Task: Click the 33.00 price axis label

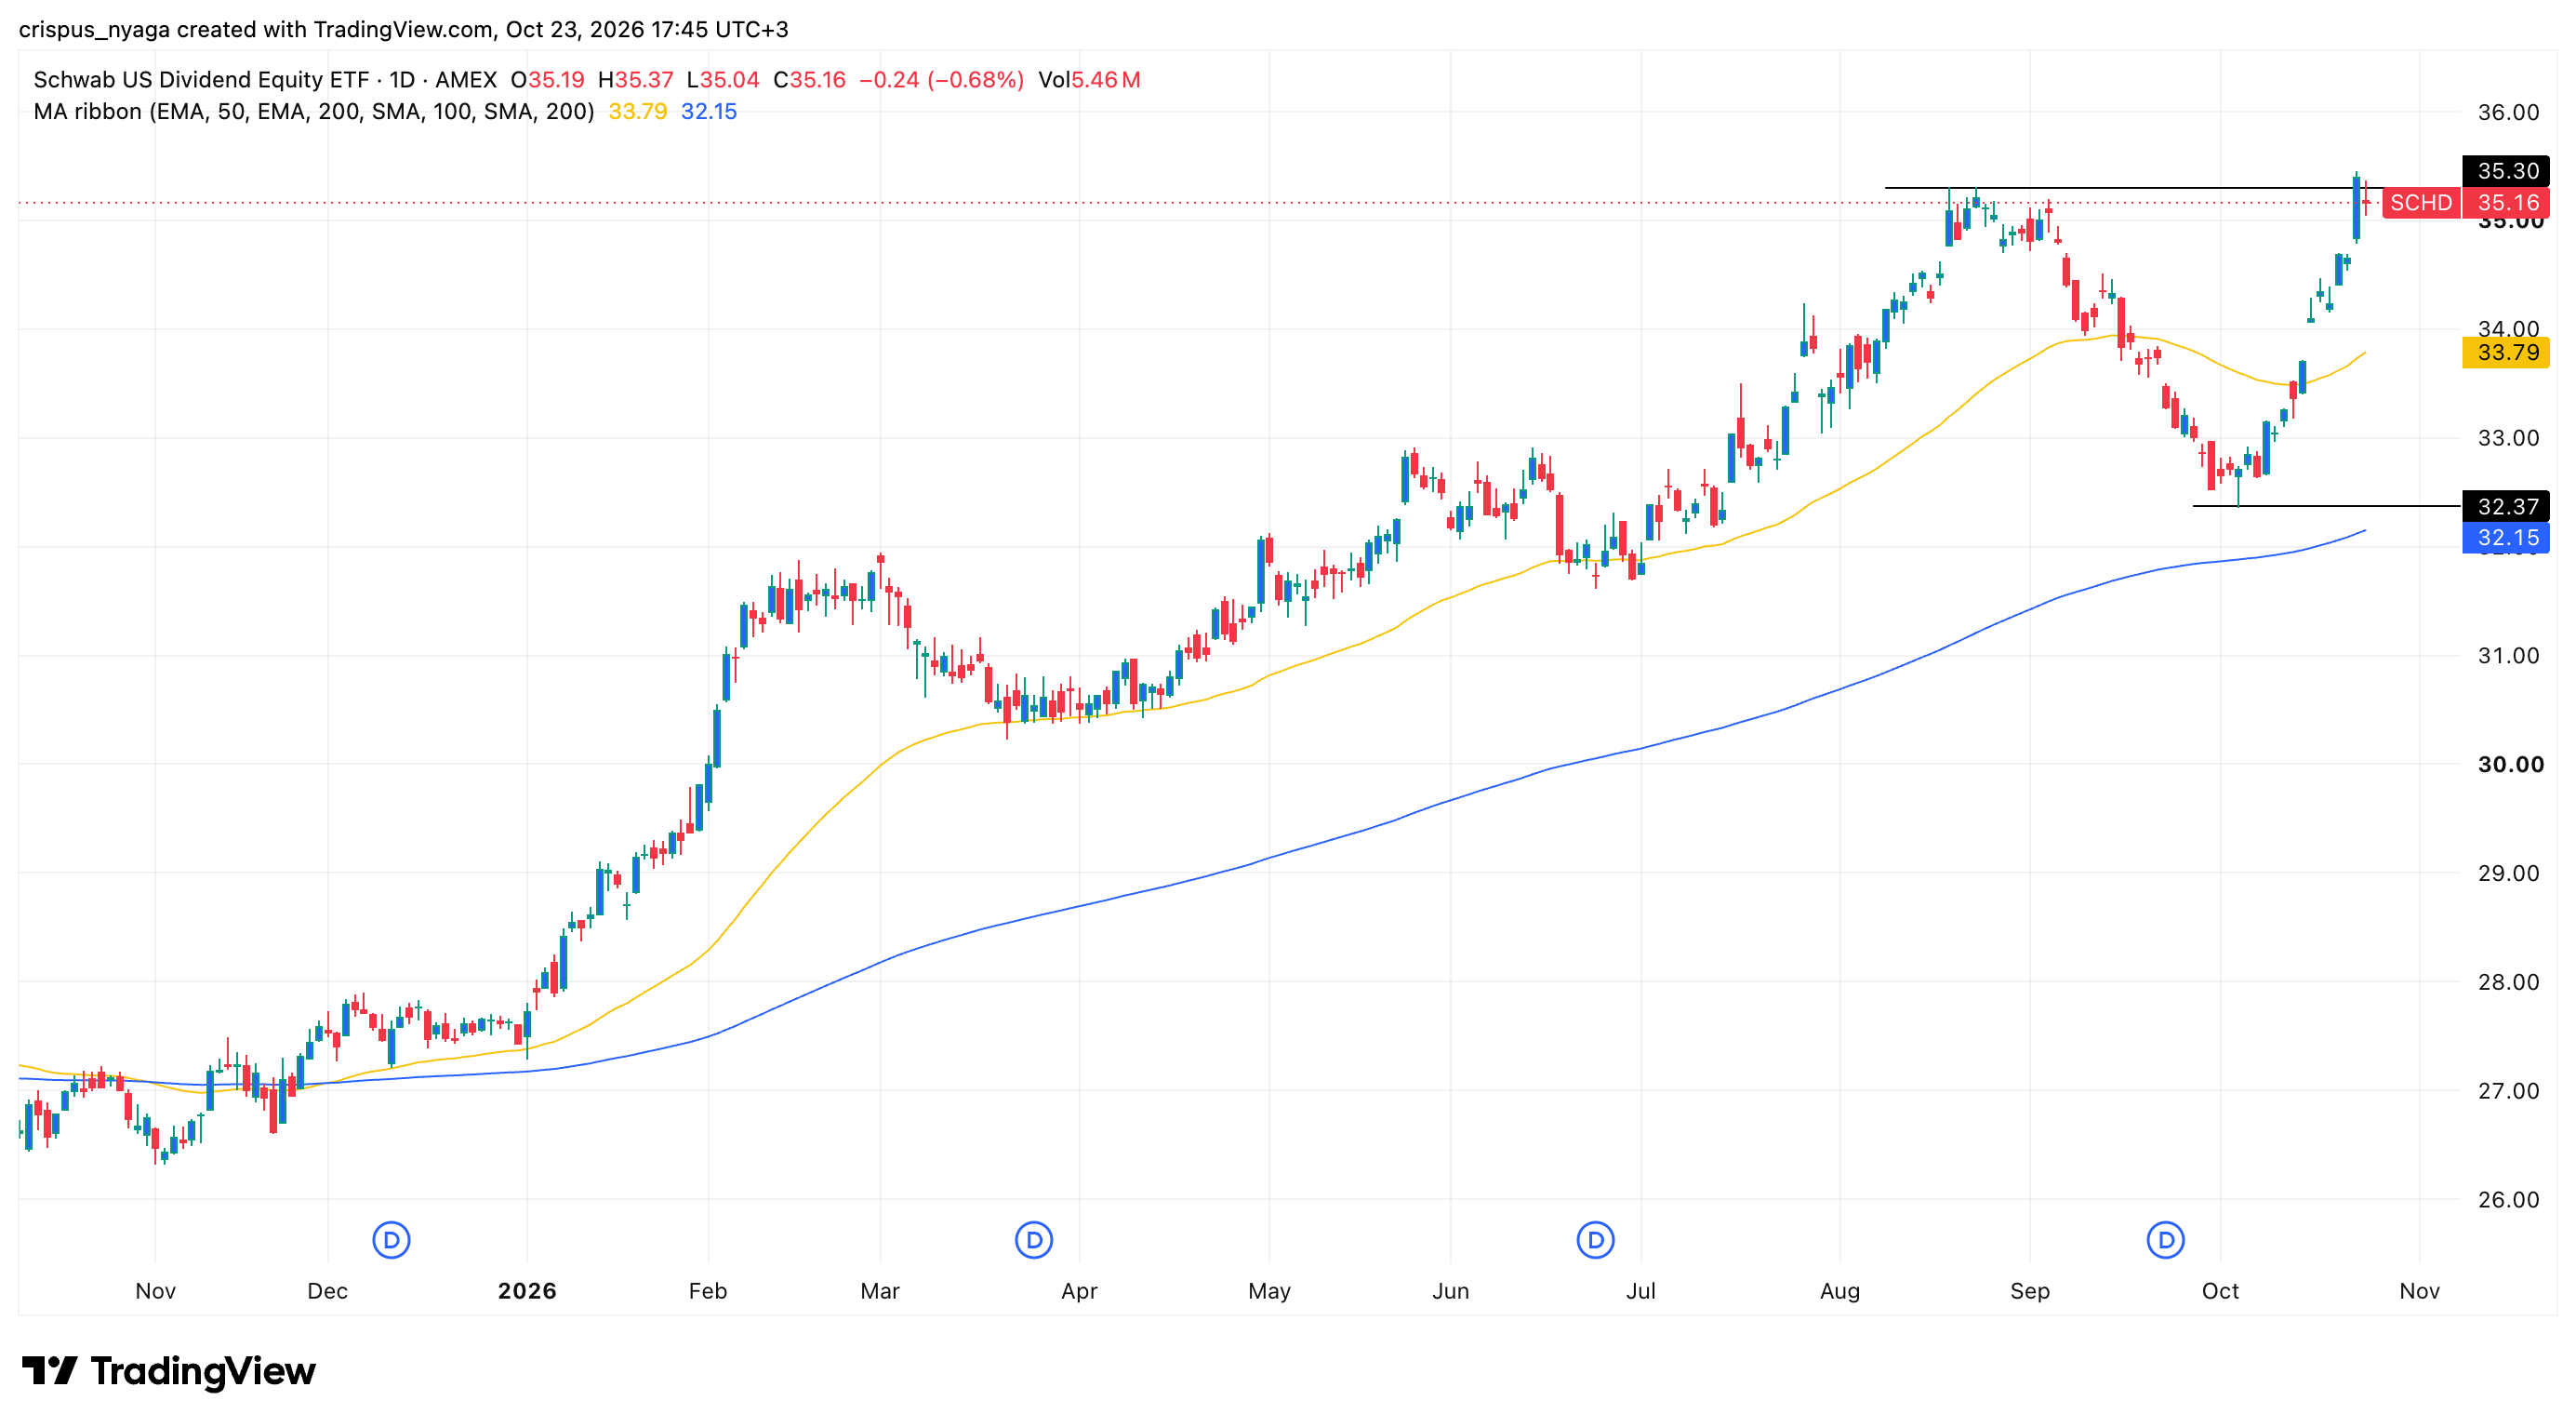Action: [2508, 438]
